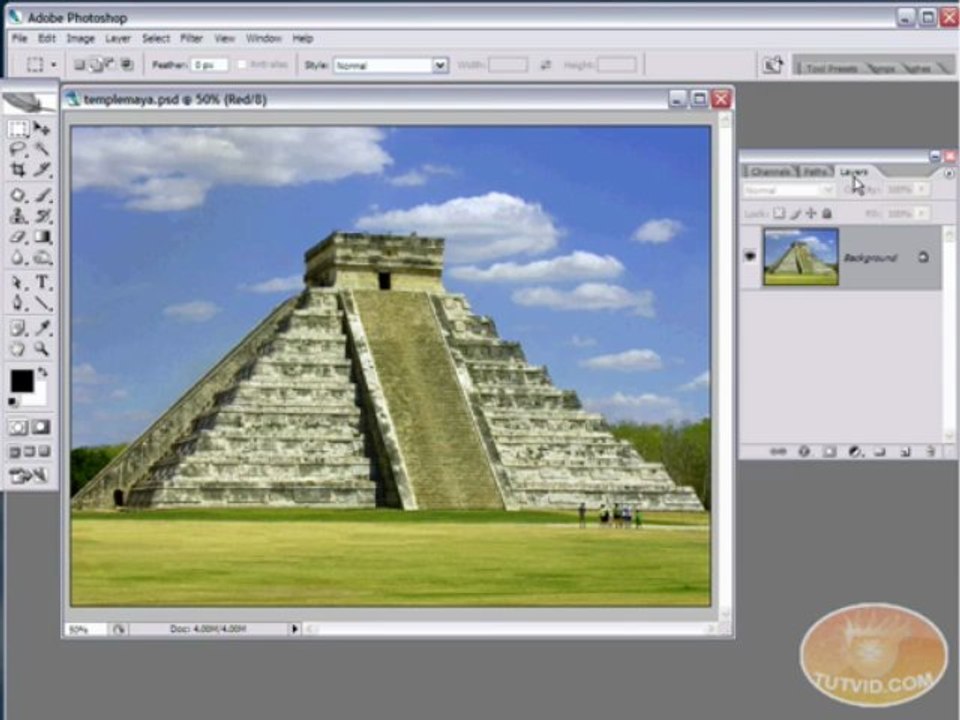
Task: Toggle Lock transparent pixels in Layers panel
Action: (779, 213)
